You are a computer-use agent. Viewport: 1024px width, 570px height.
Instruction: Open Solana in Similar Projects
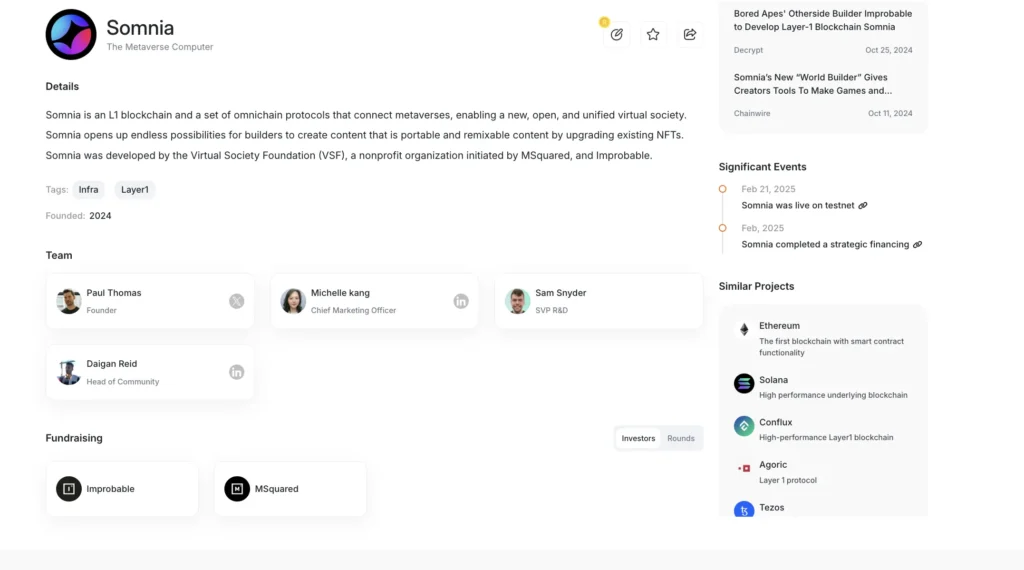click(774, 380)
